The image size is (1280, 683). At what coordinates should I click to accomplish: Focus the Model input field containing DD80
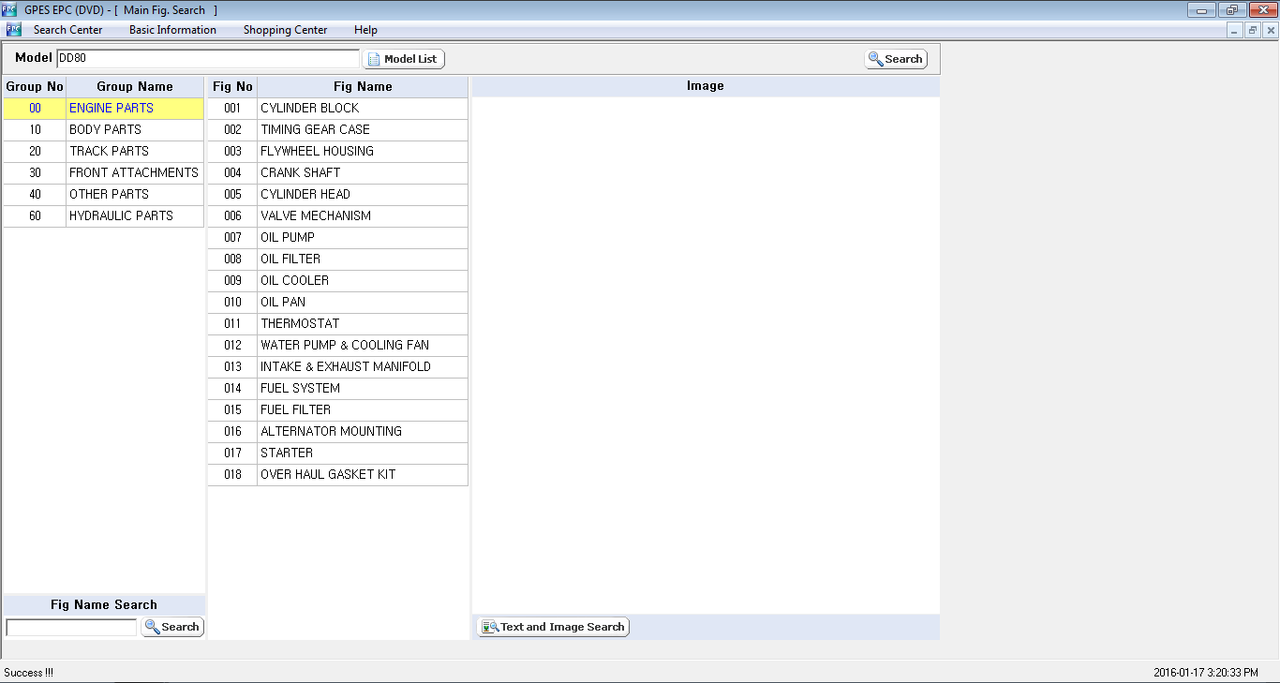(x=208, y=59)
